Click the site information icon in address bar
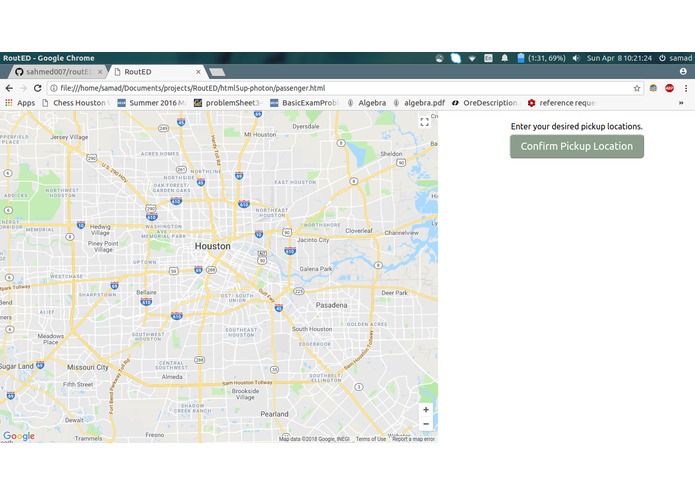The width and height of the screenshot is (695, 494). (54, 88)
